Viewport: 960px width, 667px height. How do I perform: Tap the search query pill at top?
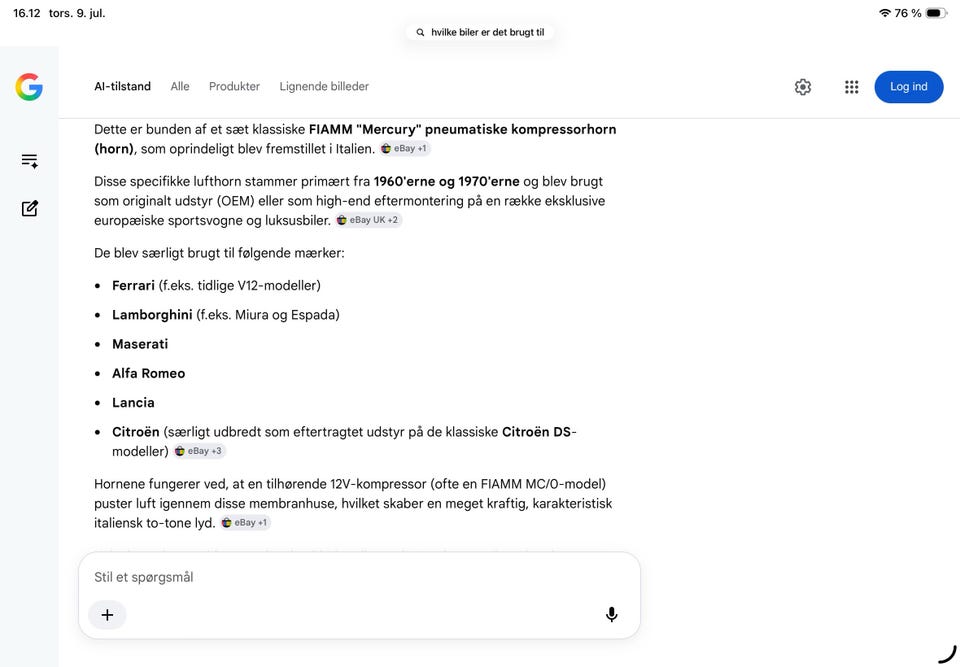[x=481, y=32]
